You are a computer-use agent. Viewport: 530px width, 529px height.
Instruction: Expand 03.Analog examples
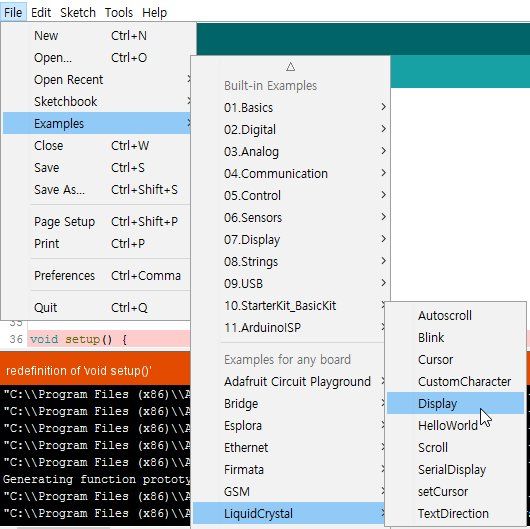291,151
